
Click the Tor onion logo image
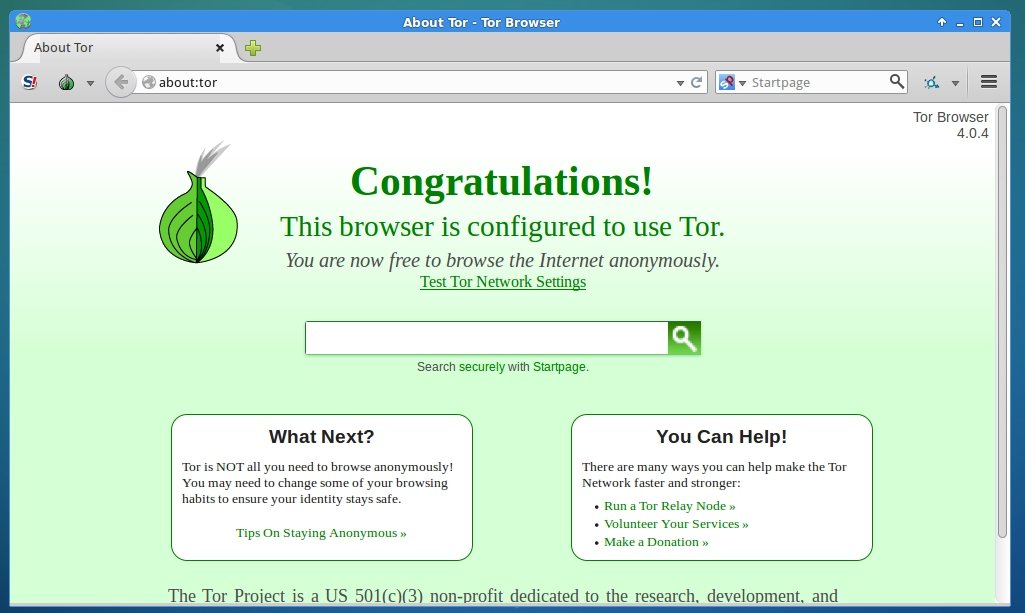[x=198, y=203]
